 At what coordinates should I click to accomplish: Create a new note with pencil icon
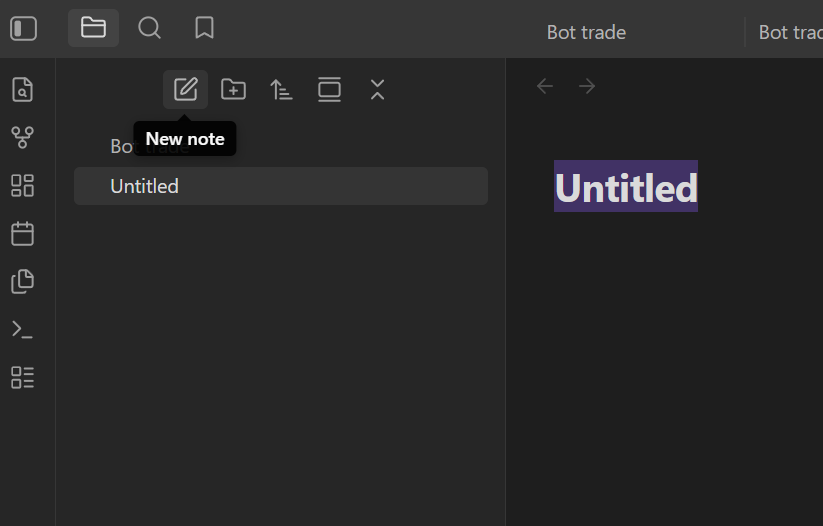185,89
